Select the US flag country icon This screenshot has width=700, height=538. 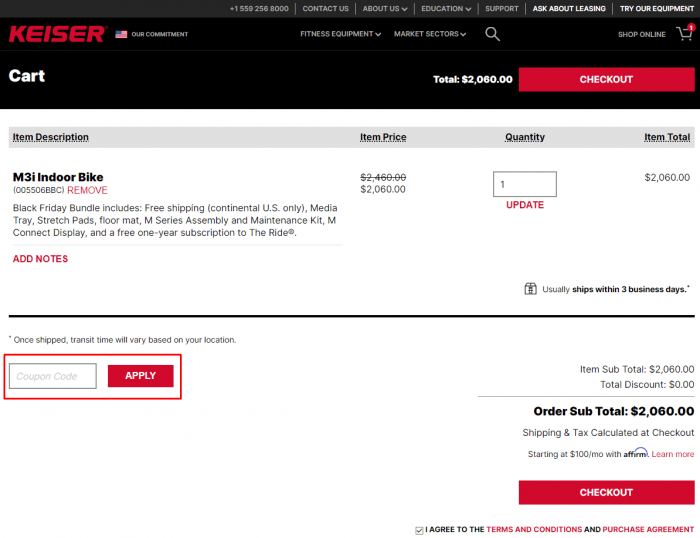121,34
